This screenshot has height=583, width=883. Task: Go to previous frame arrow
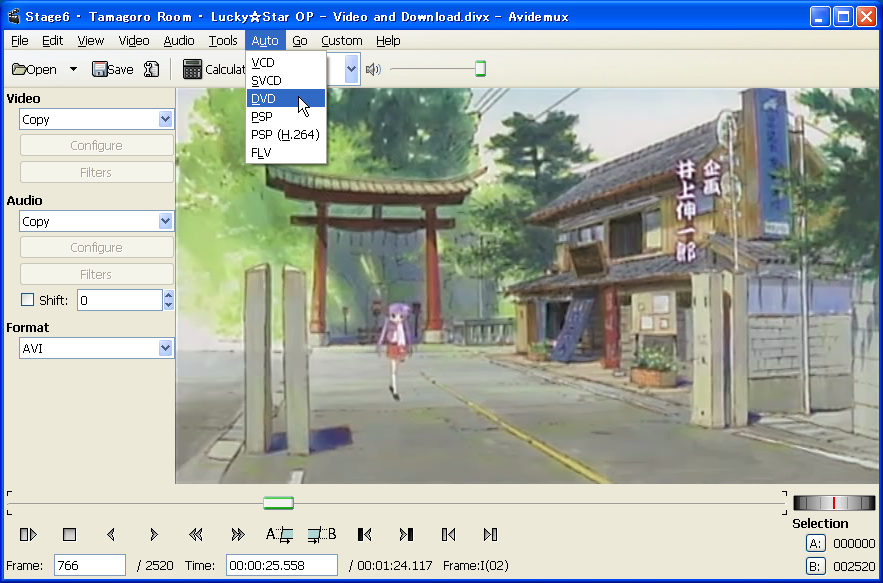[111, 534]
